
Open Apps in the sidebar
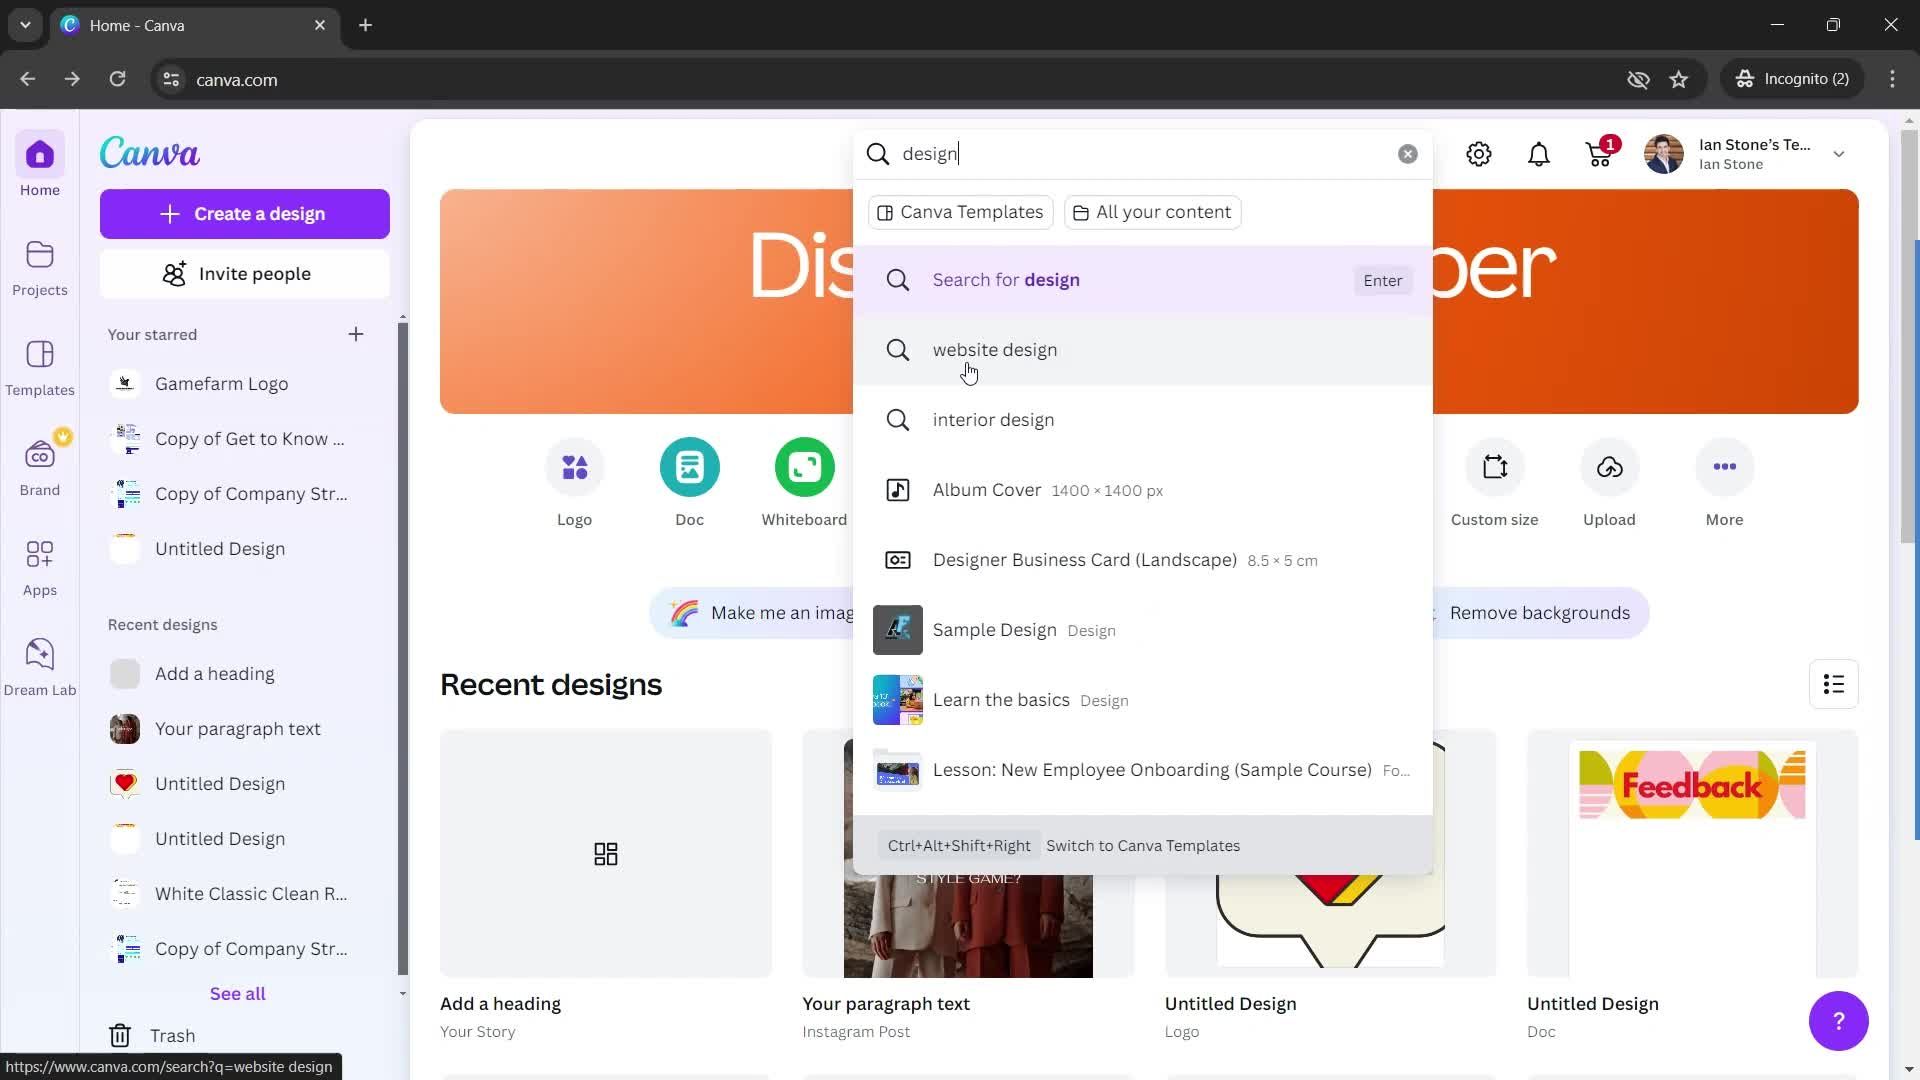tap(40, 568)
